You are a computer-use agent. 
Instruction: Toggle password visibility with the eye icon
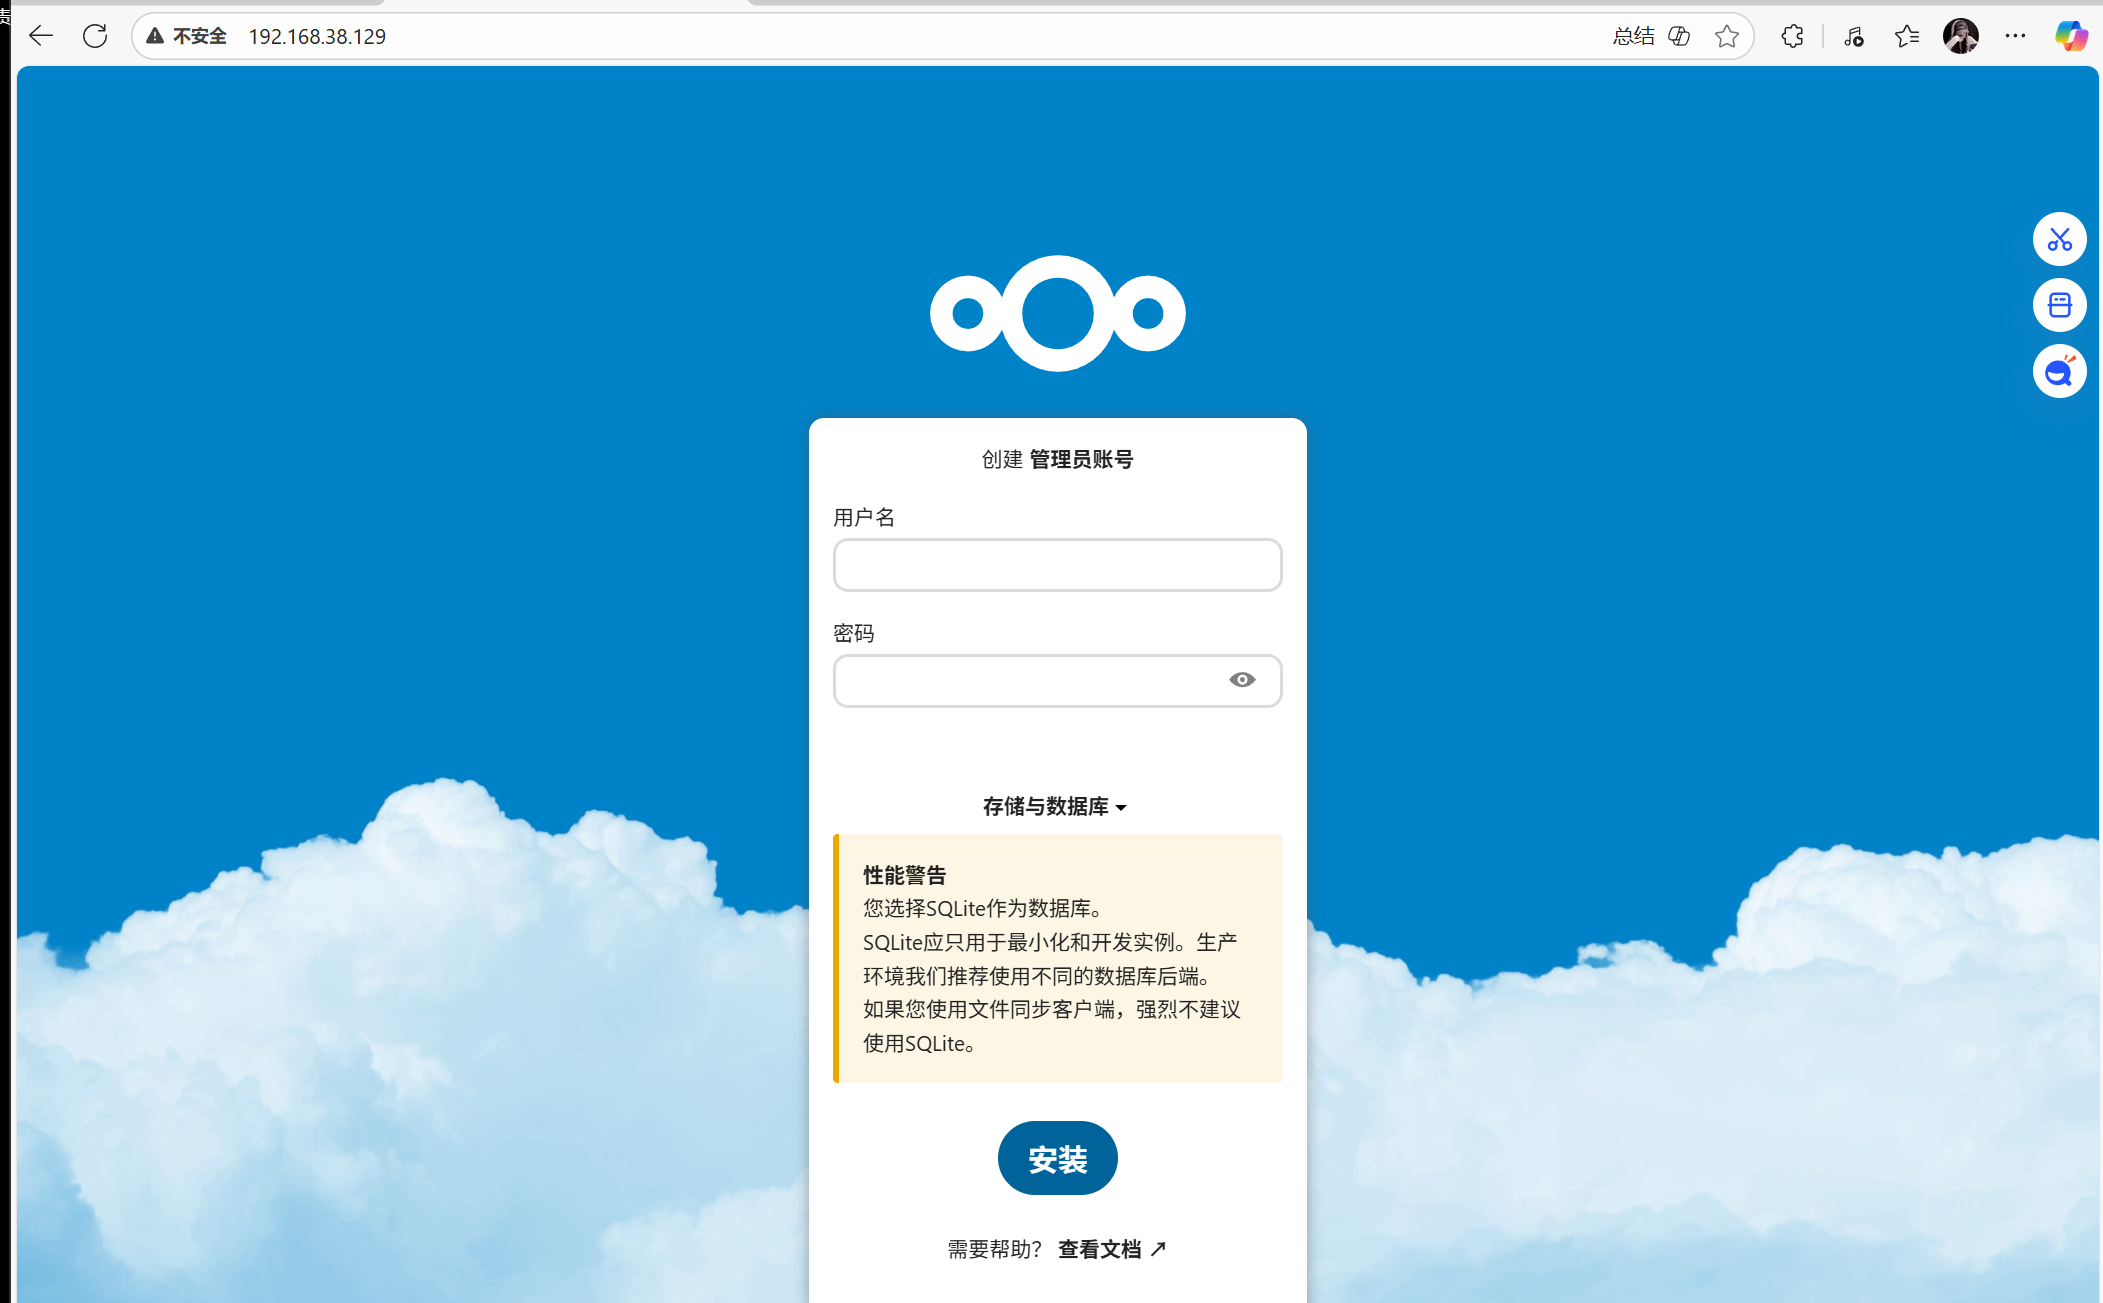(x=1242, y=680)
